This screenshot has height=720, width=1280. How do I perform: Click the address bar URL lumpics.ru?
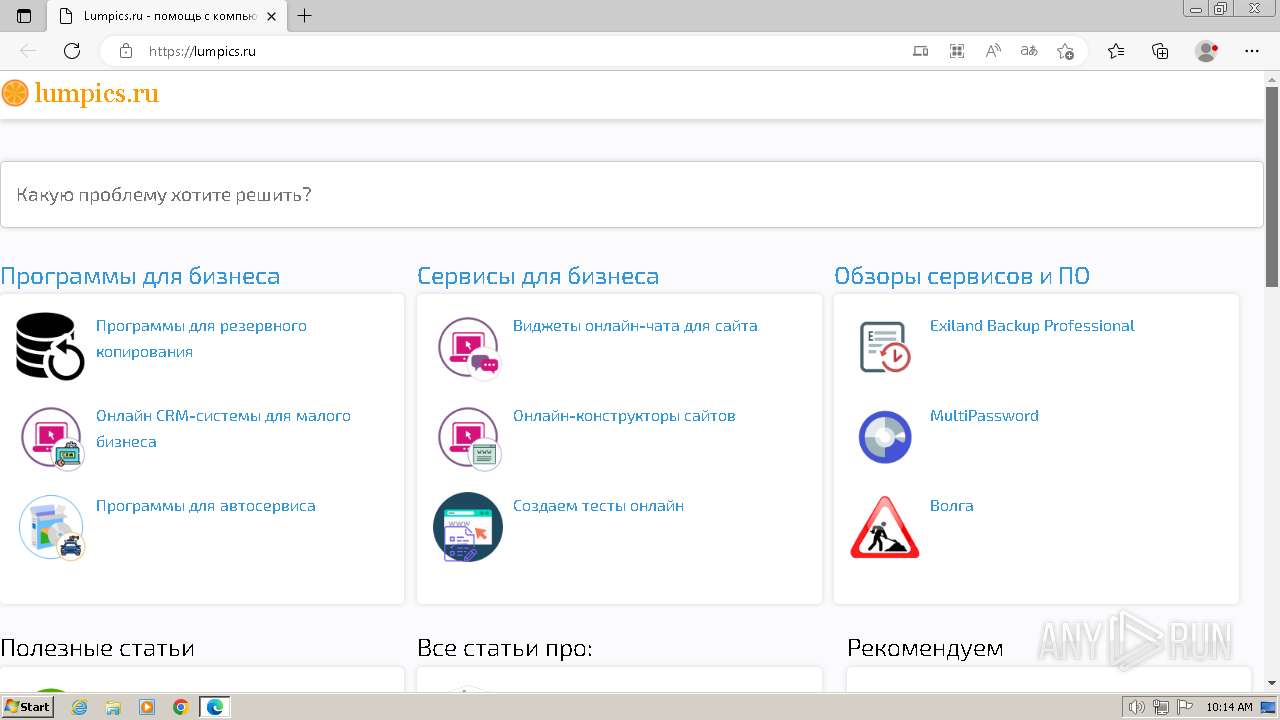point(202,51)
